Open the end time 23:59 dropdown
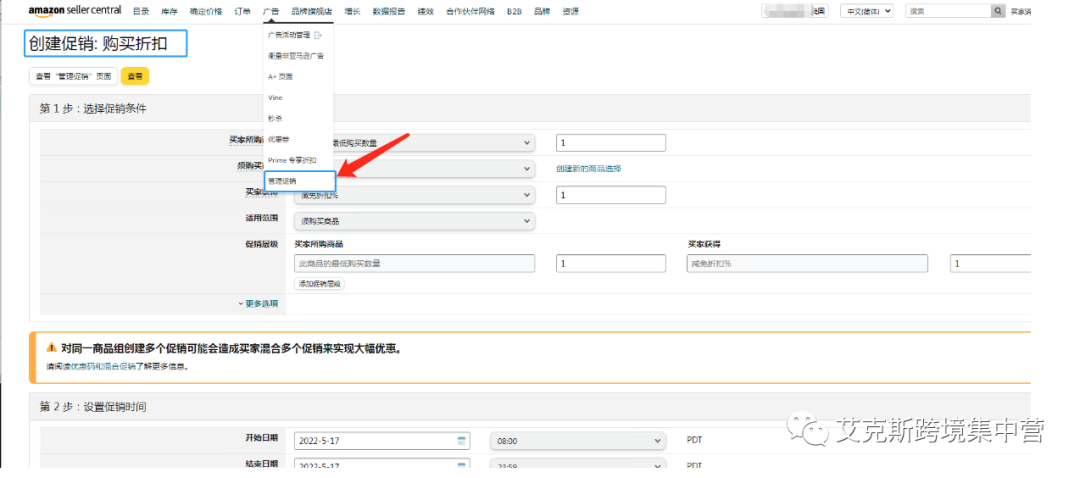1080x478 pixels. pyautogui.click(x=577, y=465)
